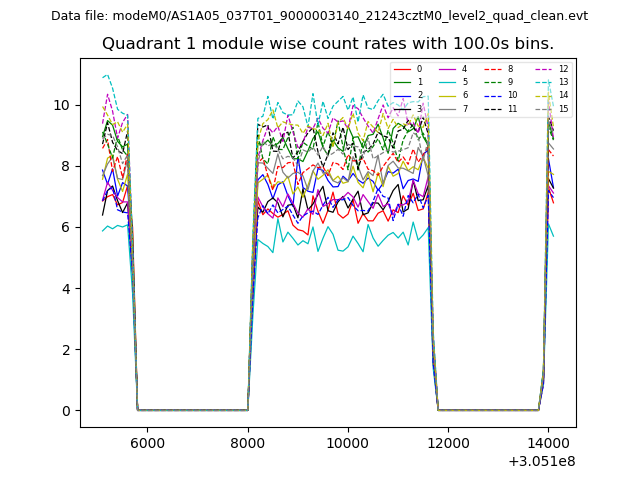Click the x-axis tick label 14000
Image resolution: width=640 pixels, height=480 pixels.
pos(548,443)
